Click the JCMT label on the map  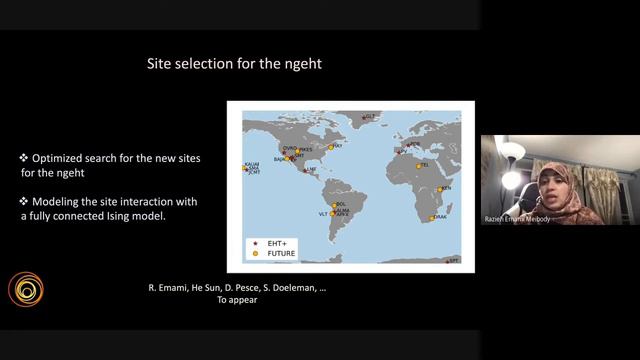pyautogui.click(x=254, y=172)
